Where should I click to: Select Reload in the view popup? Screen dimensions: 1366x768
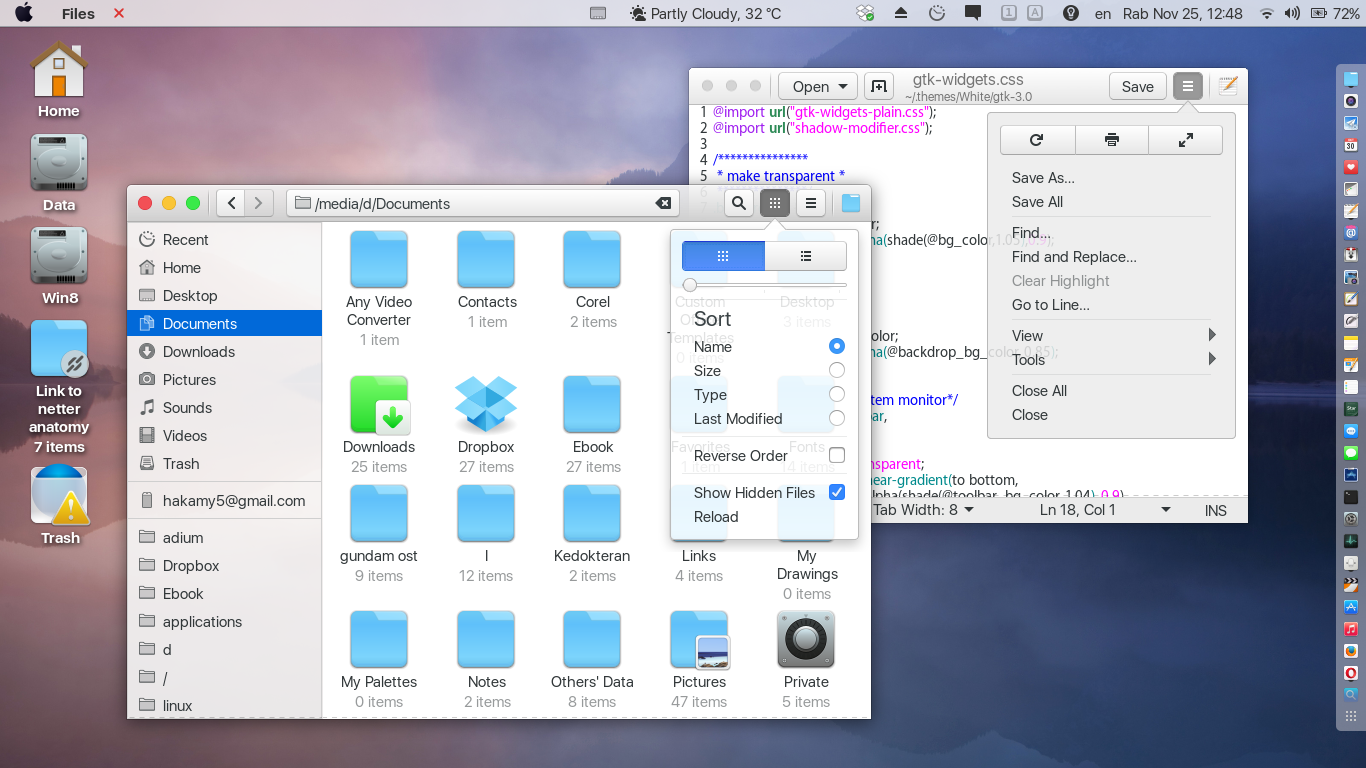point(716,517)
